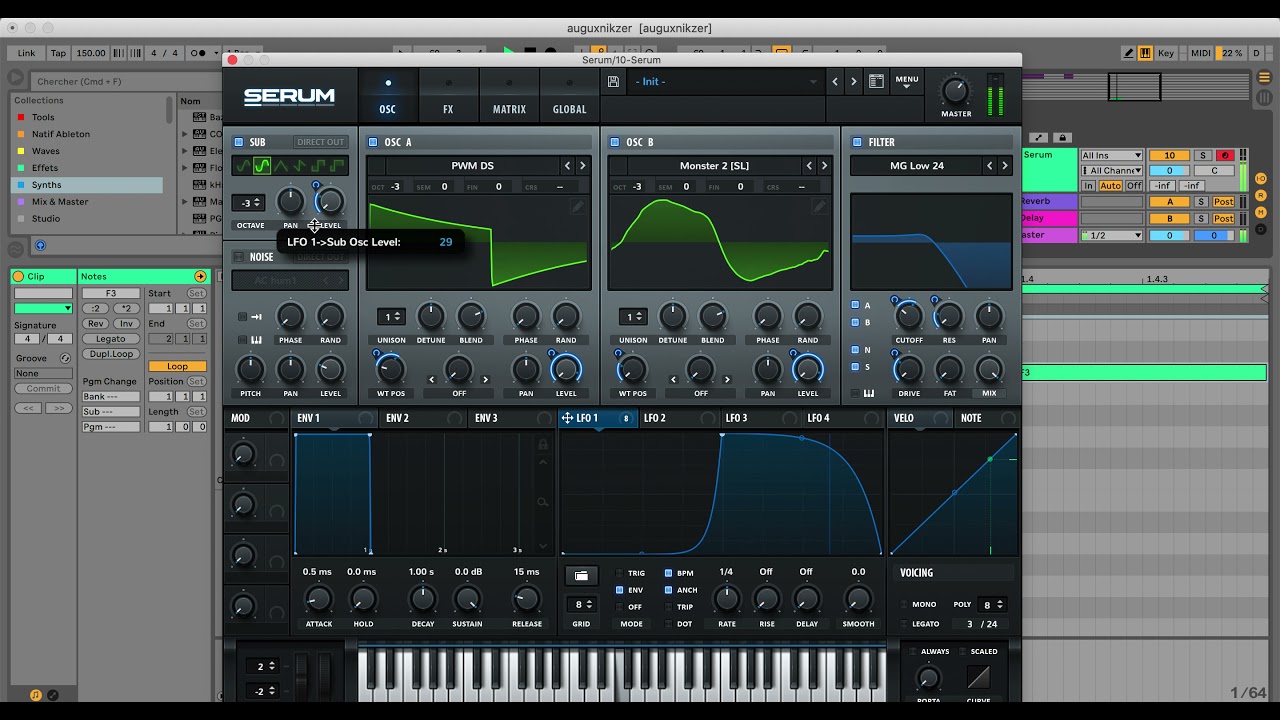Screen dimensions: 1280x720
Task: Click the pencil edit icon in OSC A
Action: point(577,206)
